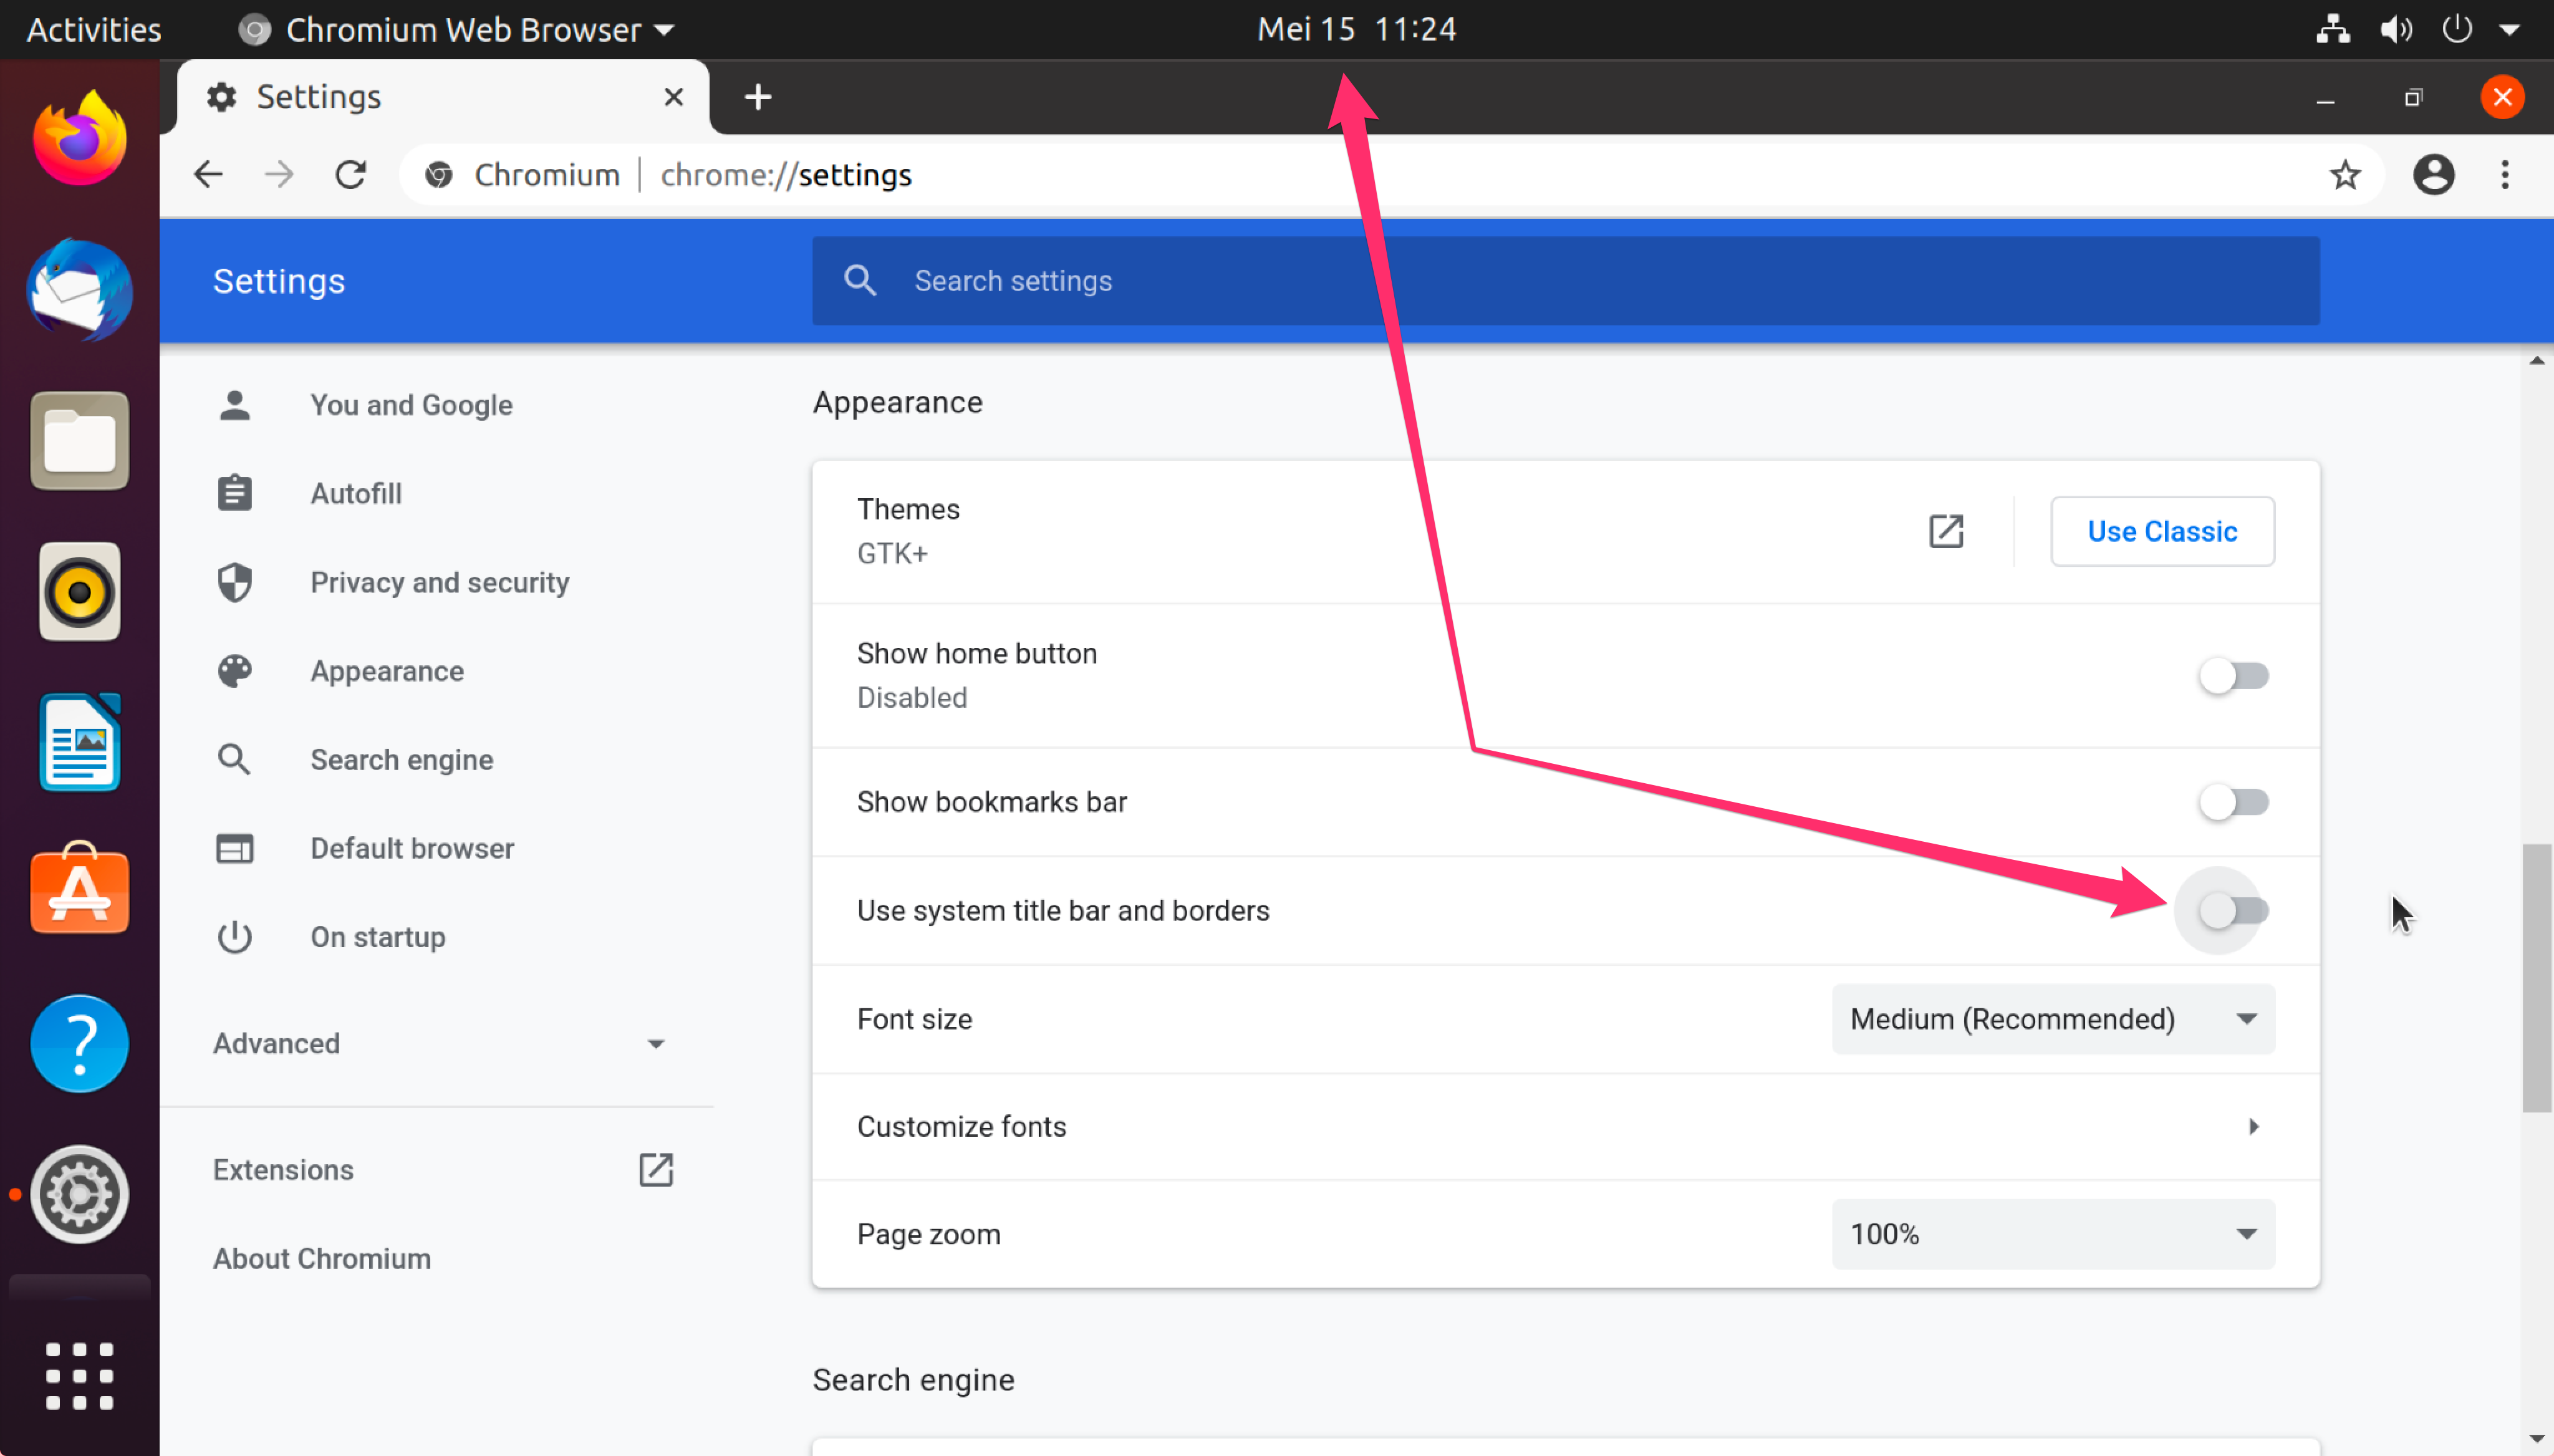
Task: Open theme store via external link icon
Action: pos(1946,531)
